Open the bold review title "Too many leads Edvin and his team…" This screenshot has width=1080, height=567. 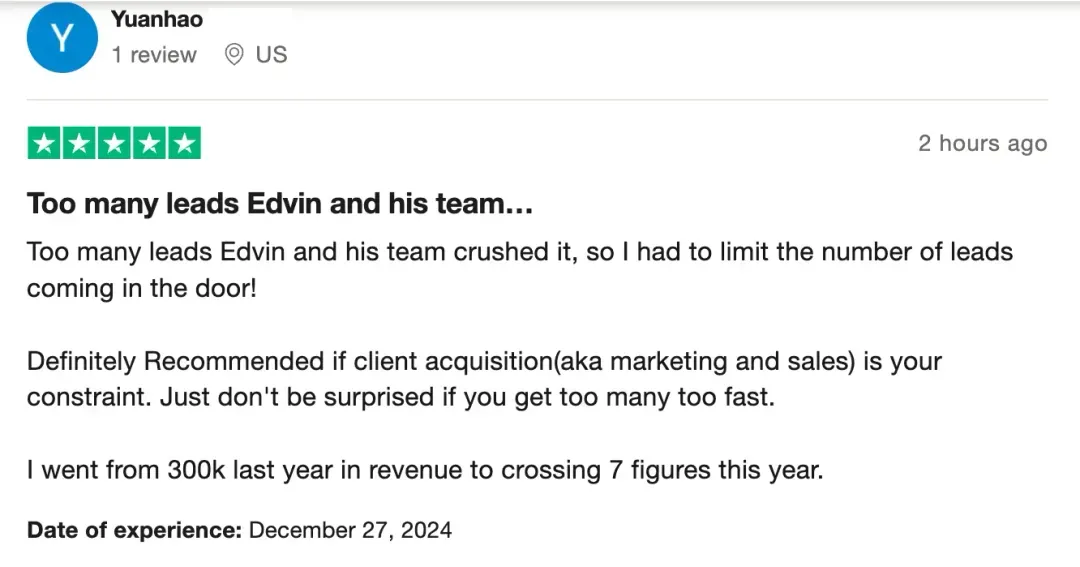(x=280, y=204)
